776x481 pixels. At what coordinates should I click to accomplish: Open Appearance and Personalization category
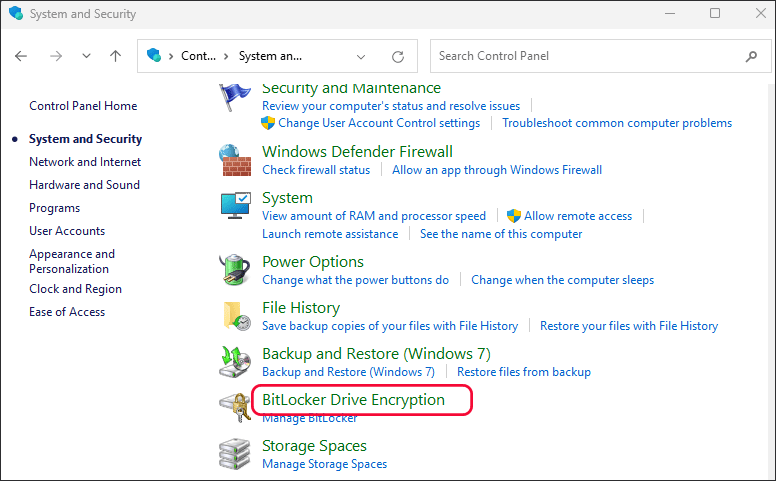[72, 261]
